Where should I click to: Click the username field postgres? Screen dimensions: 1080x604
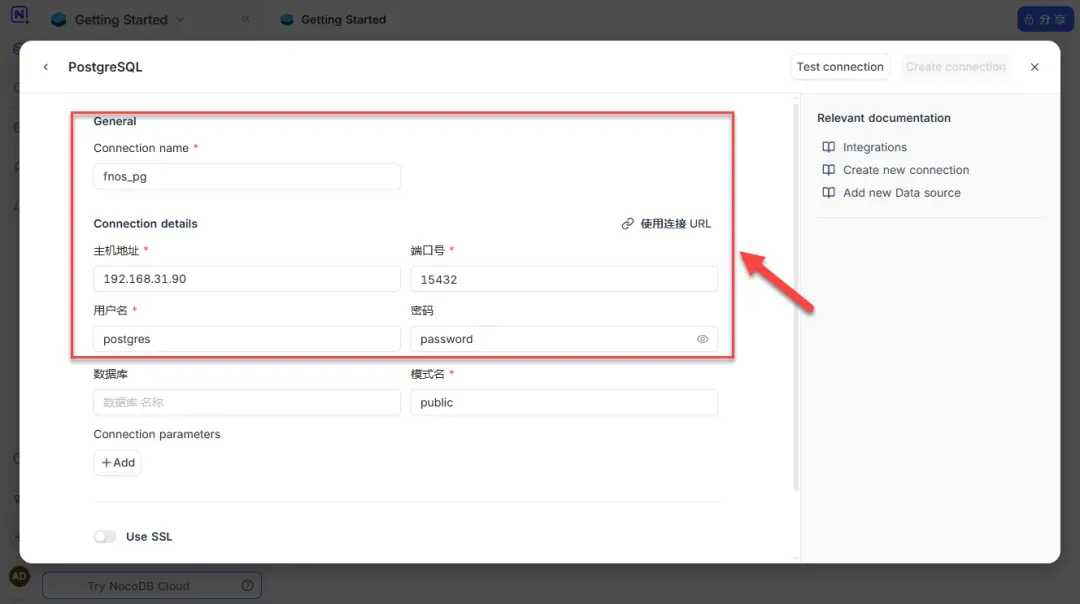pyautogui.click(x=247, y=339)
